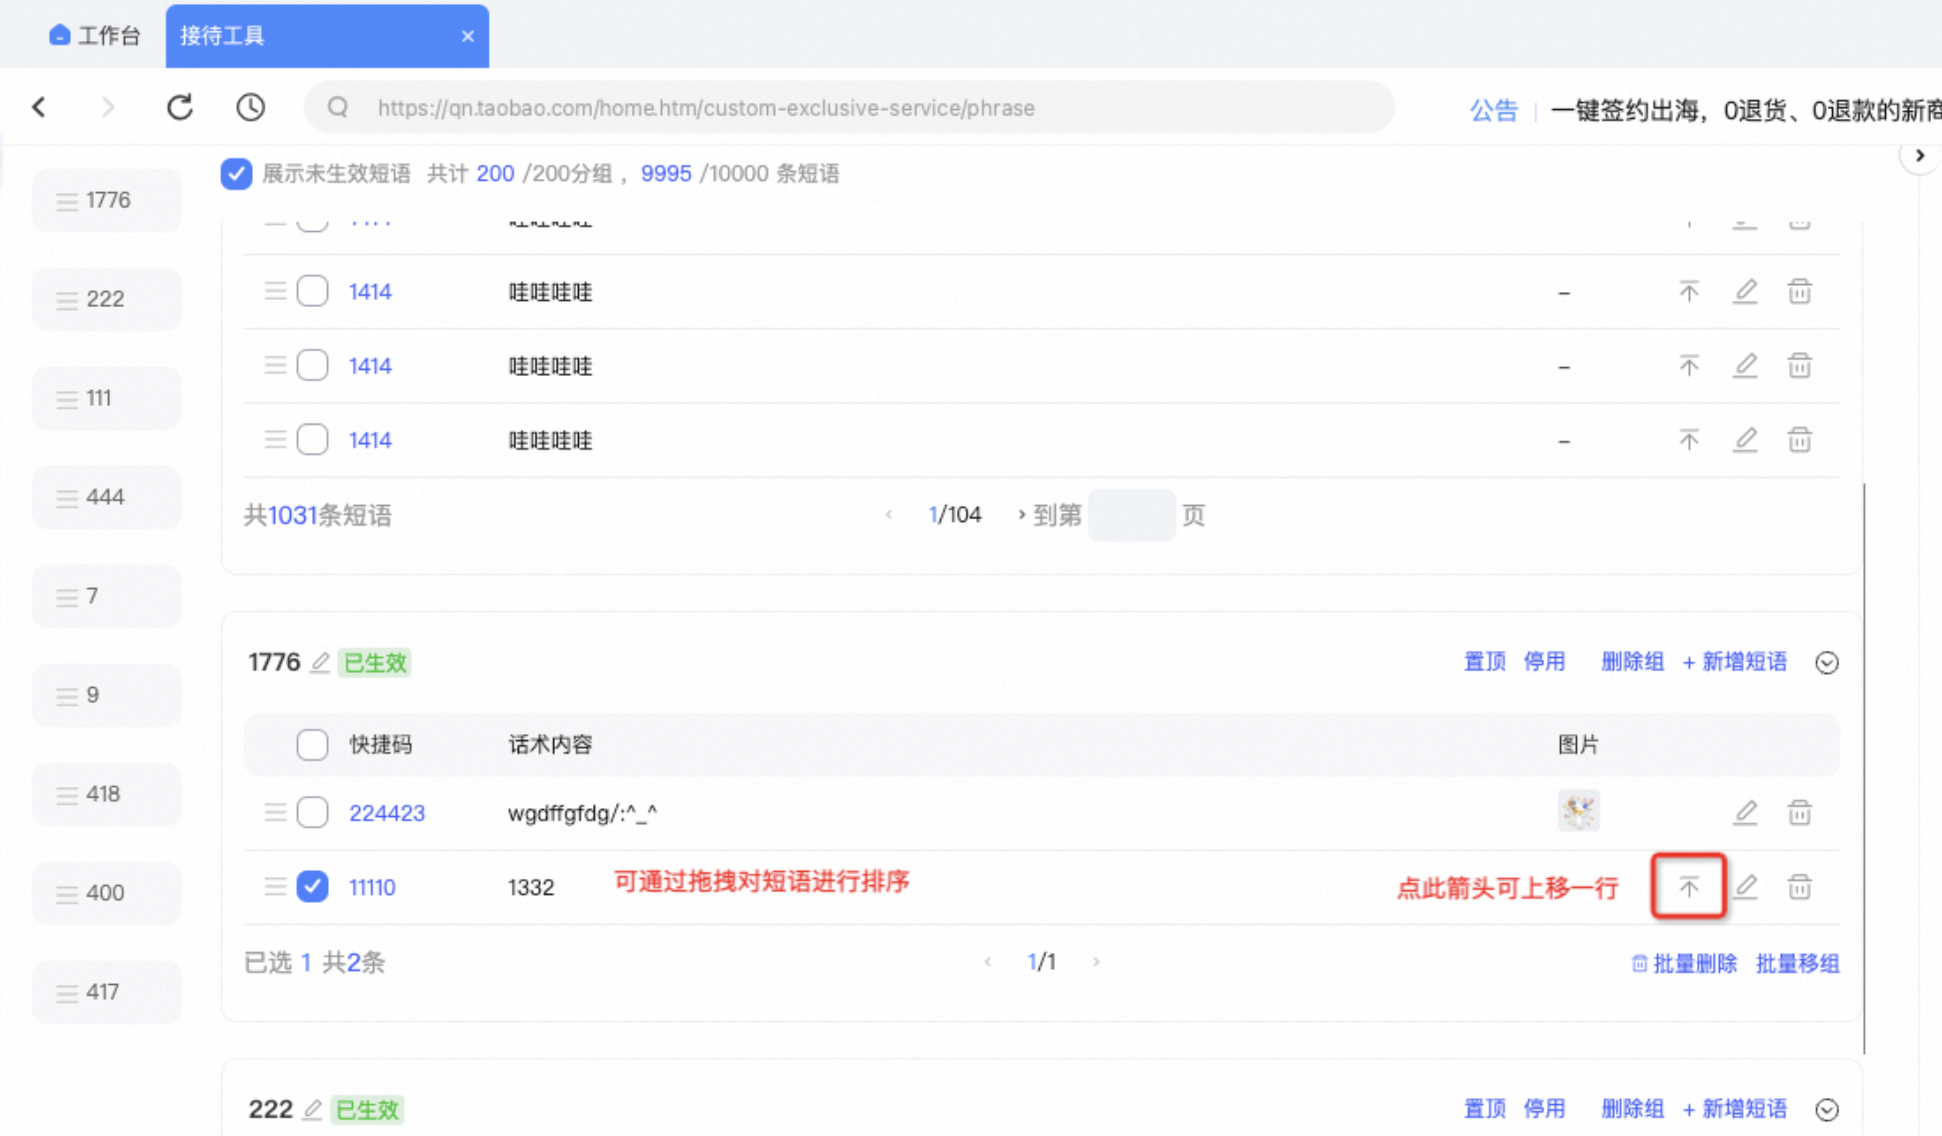
Task: Click the search magnifier in address bar
Action: (x=338, y=107)
